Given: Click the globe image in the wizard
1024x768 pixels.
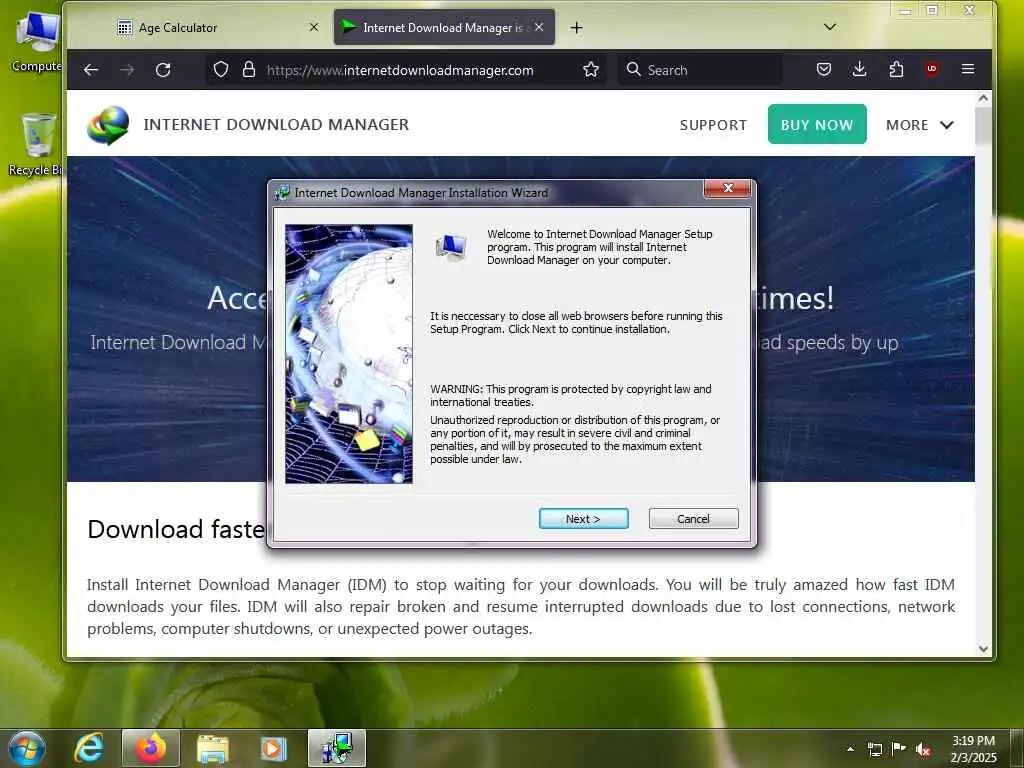Looking at the screenshot, I should pyautogui.click(x=349, y=354).
